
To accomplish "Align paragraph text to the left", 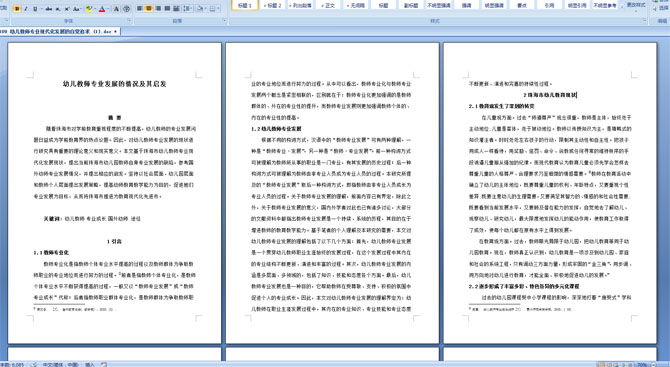I will (x=140, y=8).
